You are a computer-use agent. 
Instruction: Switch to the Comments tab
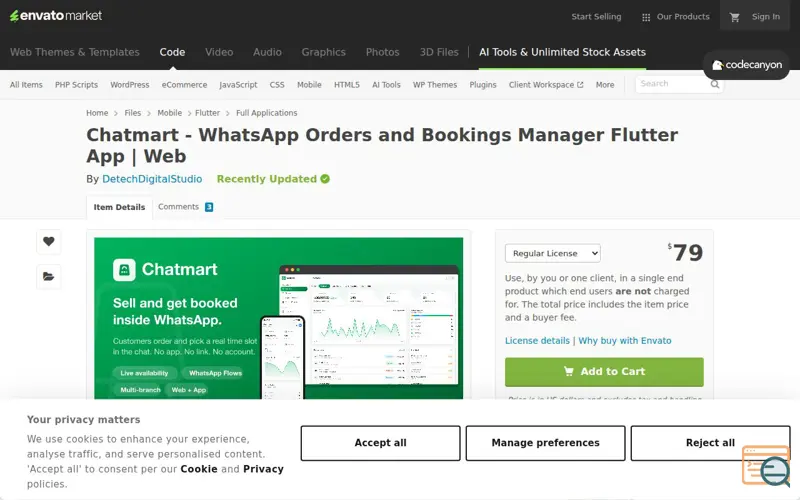[x=178, y=207]
